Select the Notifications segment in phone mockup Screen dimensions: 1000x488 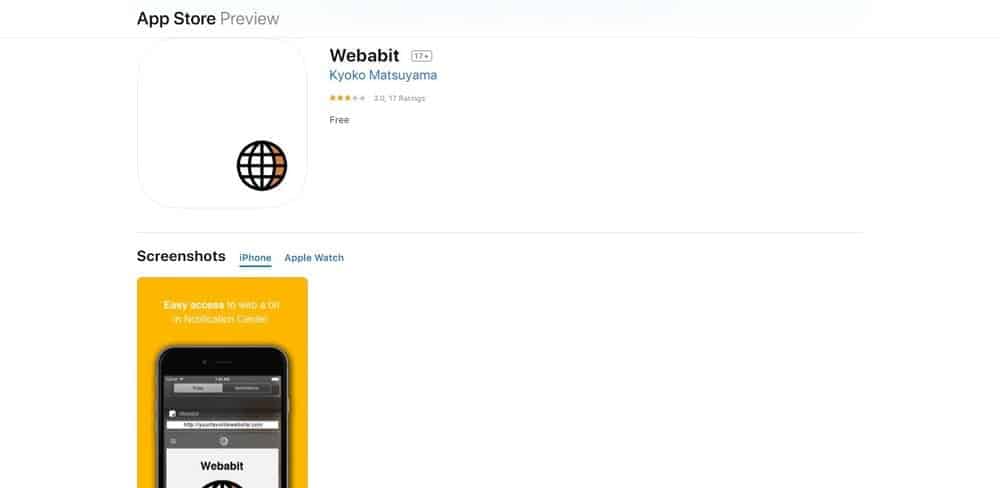(x=247, y=388)
